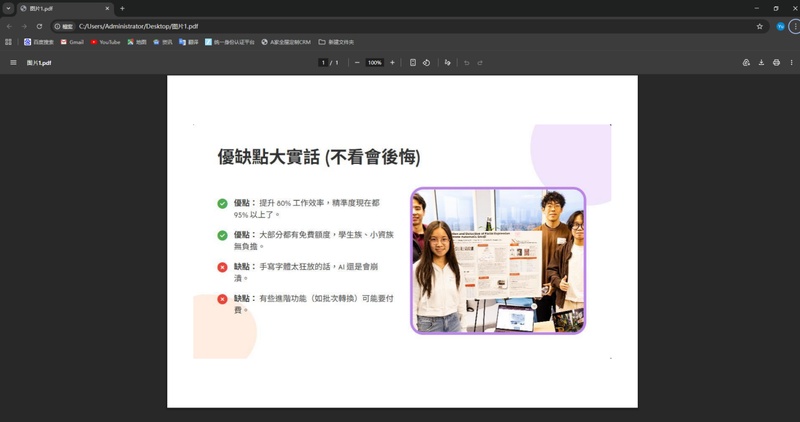
Task: Close the 图片1.pdf tab
Action: click(107, 9)
